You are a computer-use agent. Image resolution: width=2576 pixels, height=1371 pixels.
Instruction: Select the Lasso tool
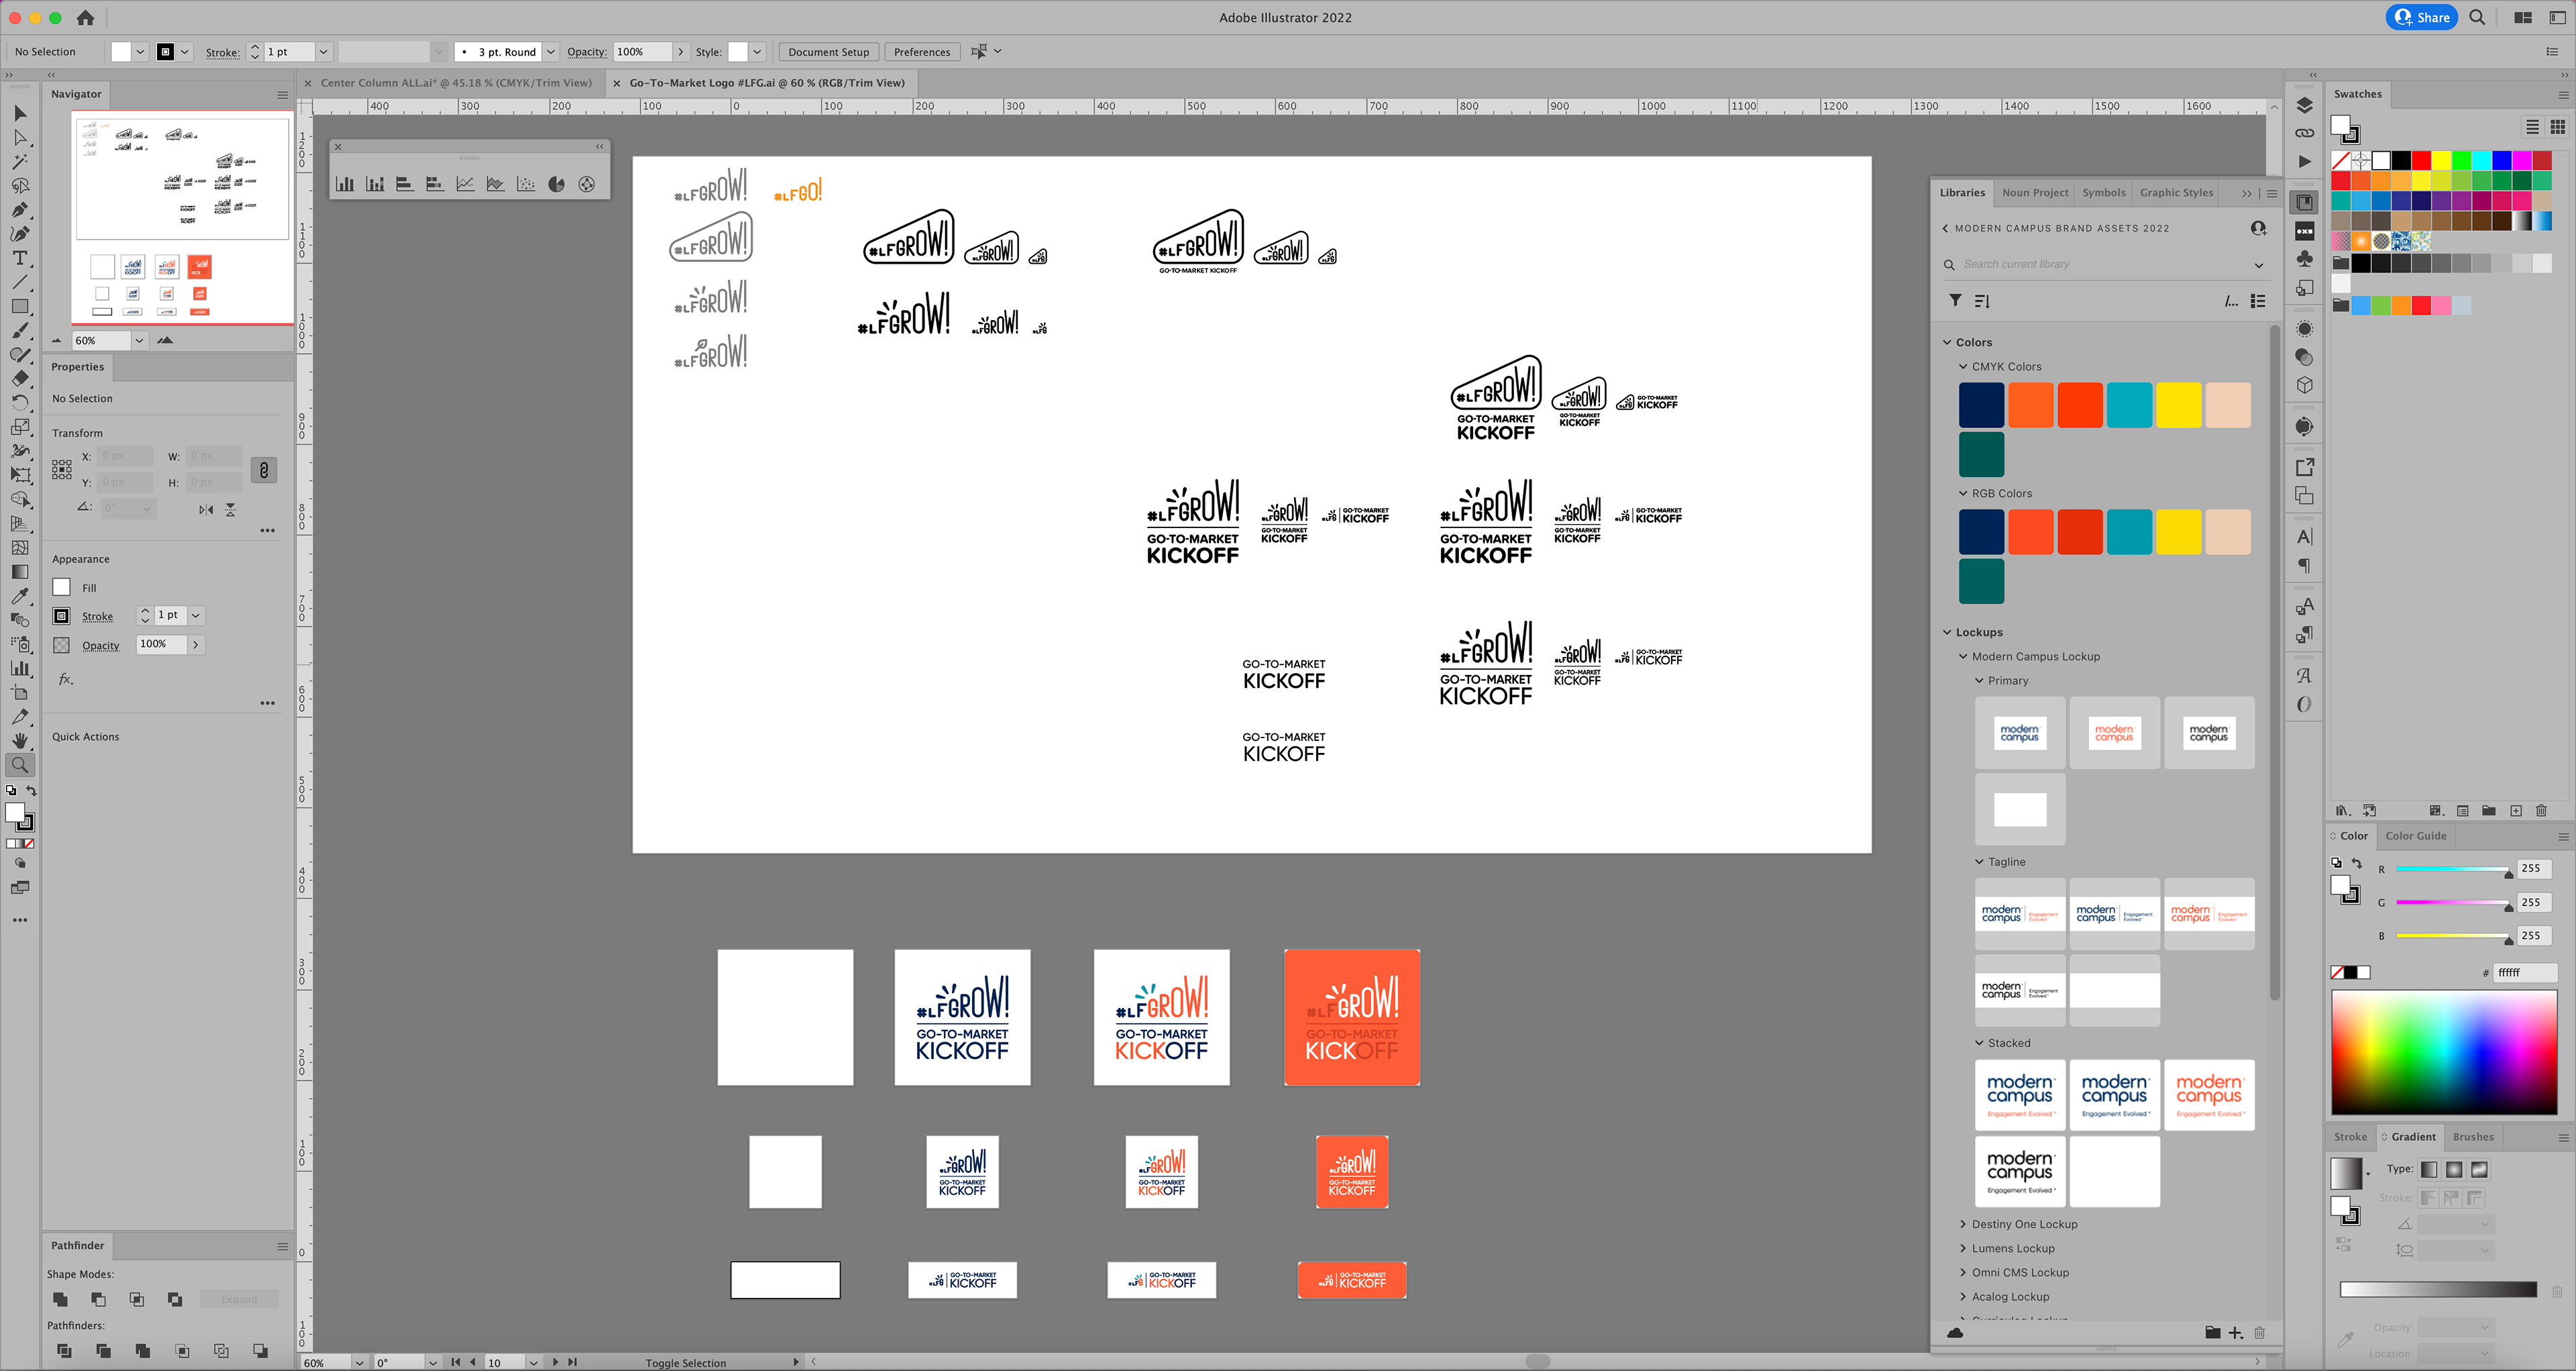[20, 186]
